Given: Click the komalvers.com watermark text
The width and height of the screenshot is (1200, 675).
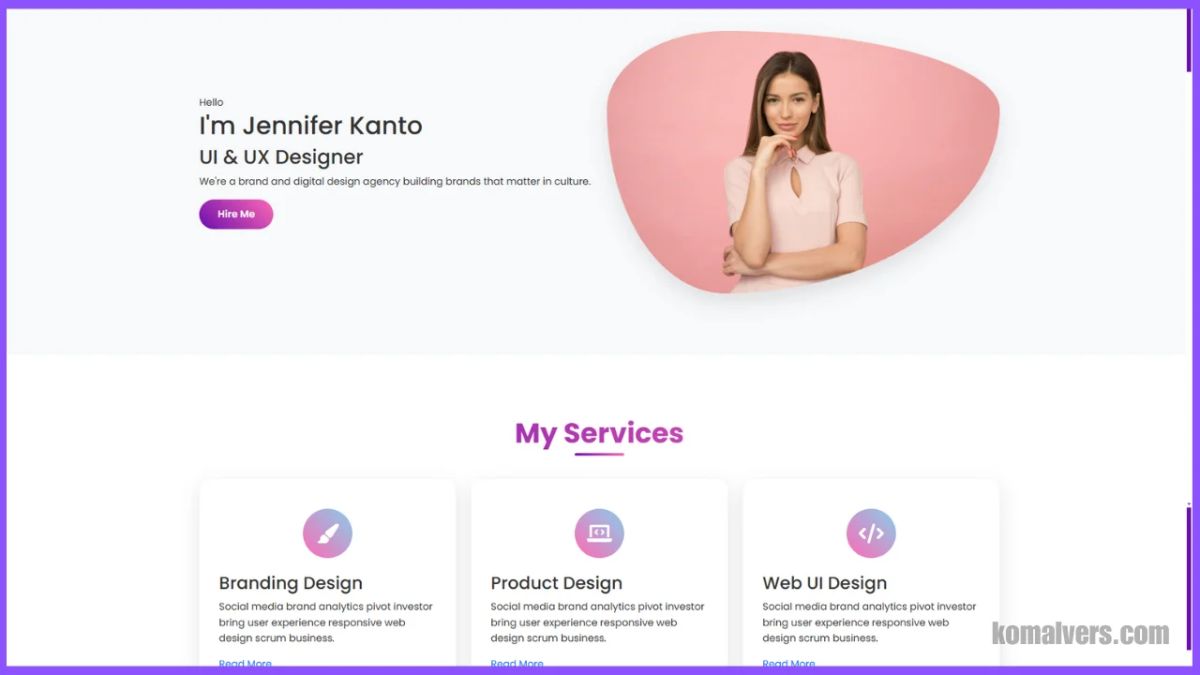Looking at the screenshot, I should pyautogui.click(x=1080, y=633).
